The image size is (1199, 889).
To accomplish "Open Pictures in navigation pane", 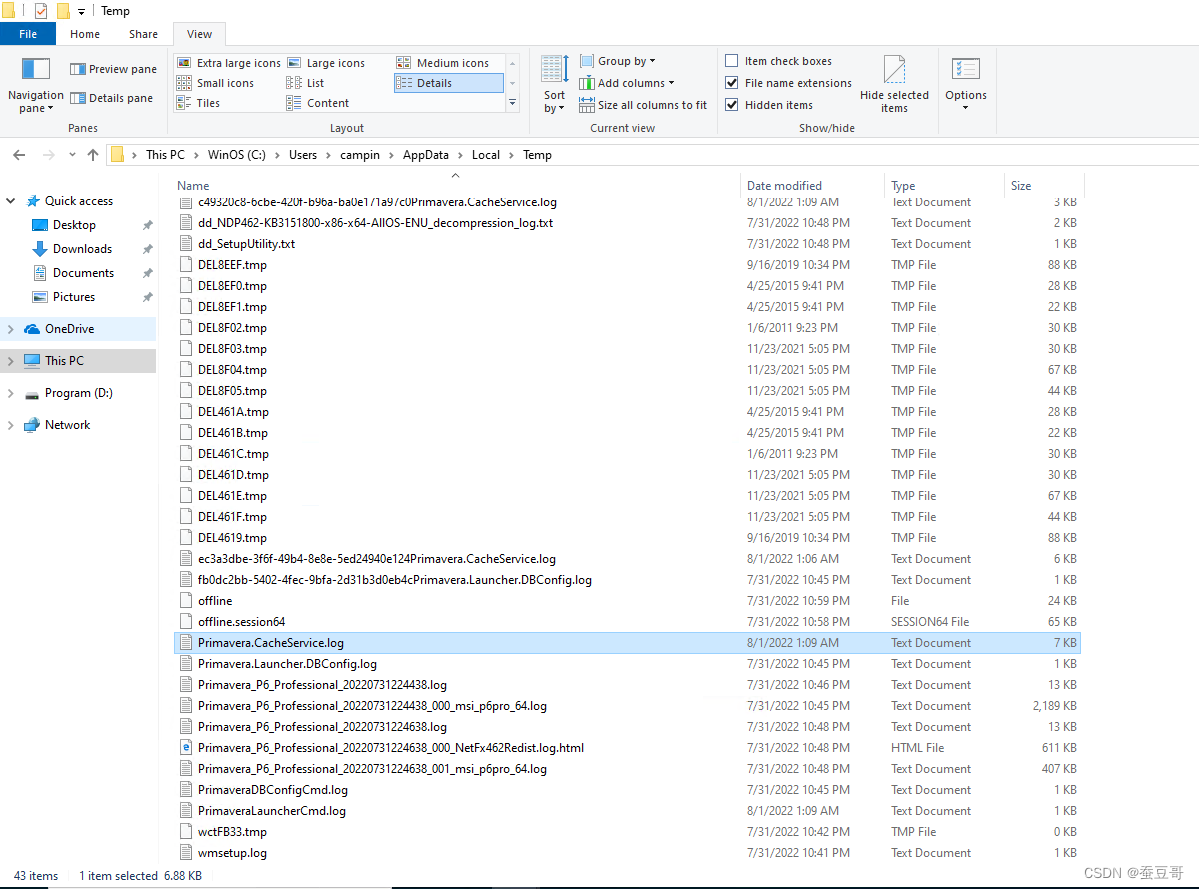I will (x=73, y=297).
